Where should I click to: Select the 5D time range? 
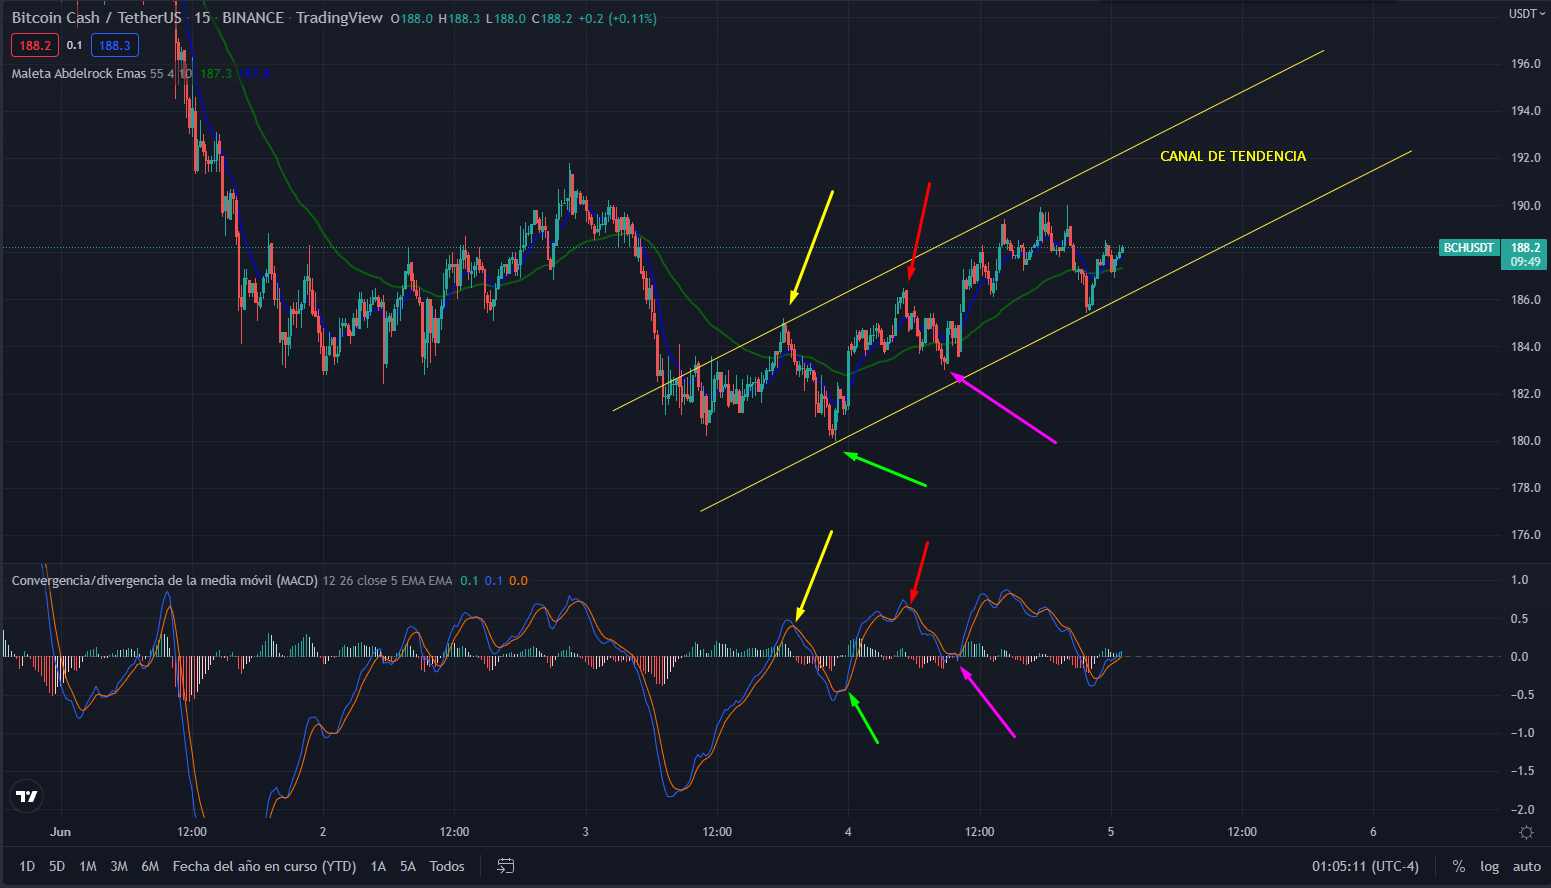click(57, 866)
